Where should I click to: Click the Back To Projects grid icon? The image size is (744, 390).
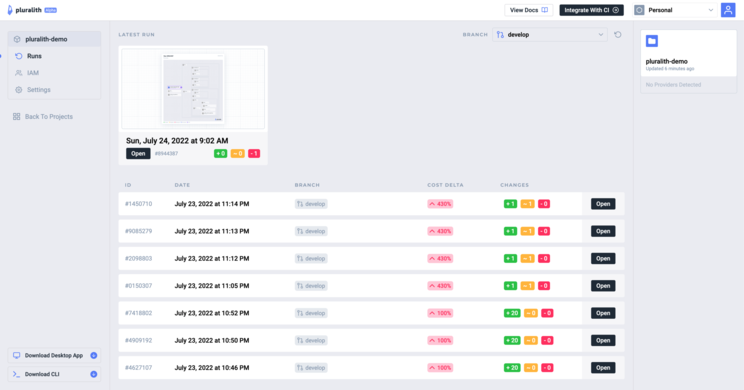click(x=17, y=116)
